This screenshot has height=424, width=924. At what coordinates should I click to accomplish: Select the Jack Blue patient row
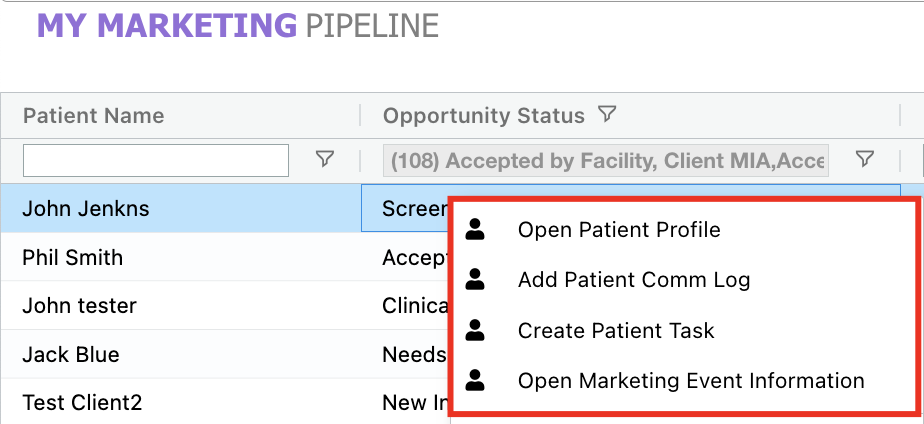pos(71,355)
